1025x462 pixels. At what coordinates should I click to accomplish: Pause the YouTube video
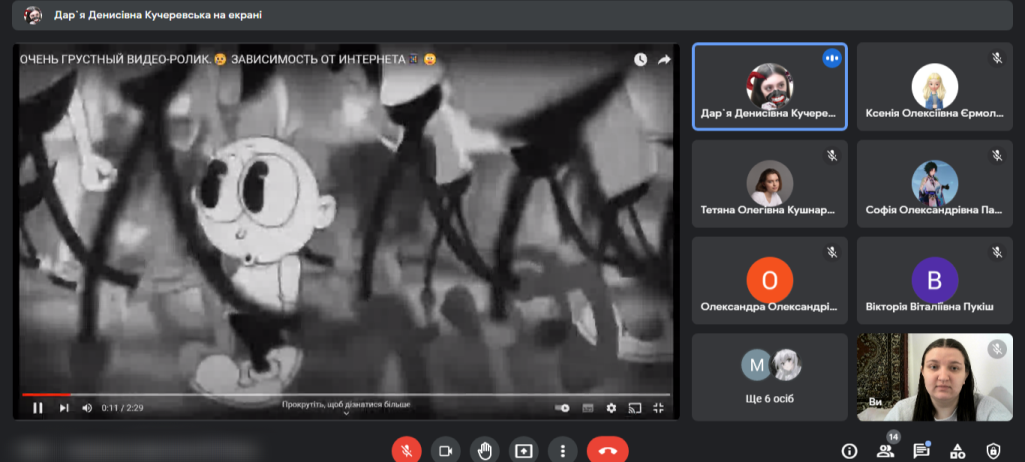click(38, 408)
